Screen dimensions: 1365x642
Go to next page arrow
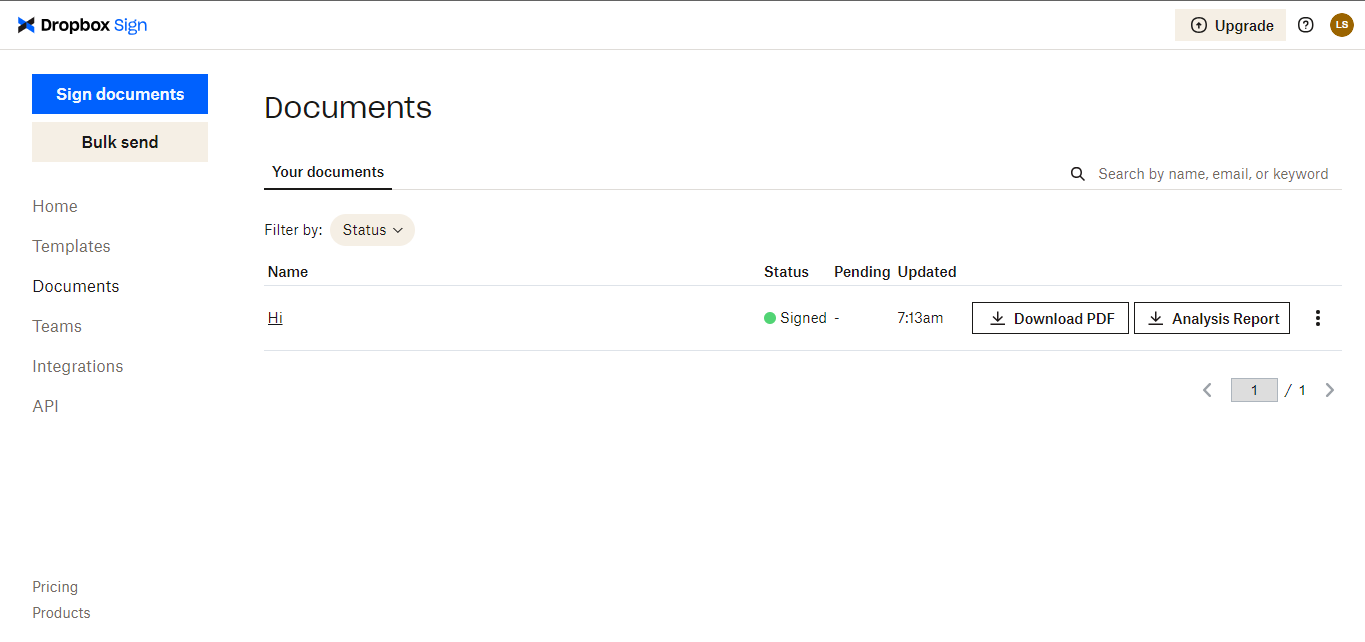[x=1330, y=390]
